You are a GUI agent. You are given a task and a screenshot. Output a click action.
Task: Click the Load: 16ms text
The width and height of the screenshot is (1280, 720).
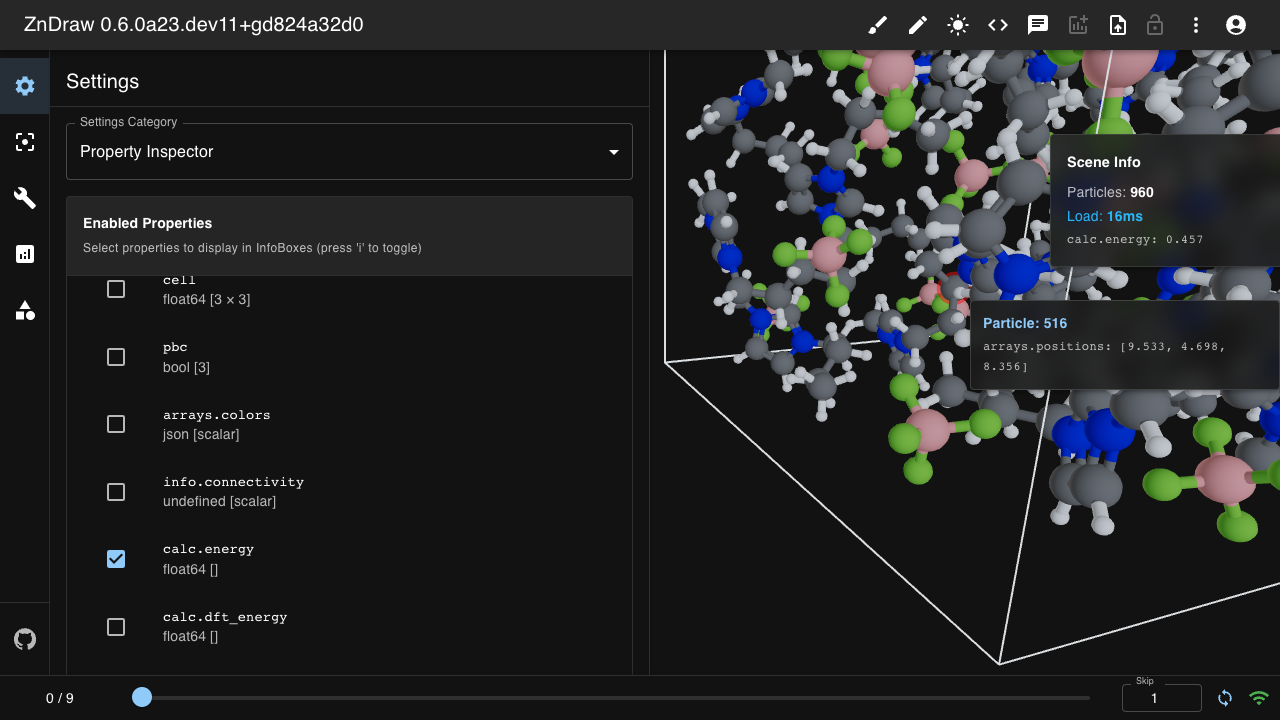[1104, 216]
